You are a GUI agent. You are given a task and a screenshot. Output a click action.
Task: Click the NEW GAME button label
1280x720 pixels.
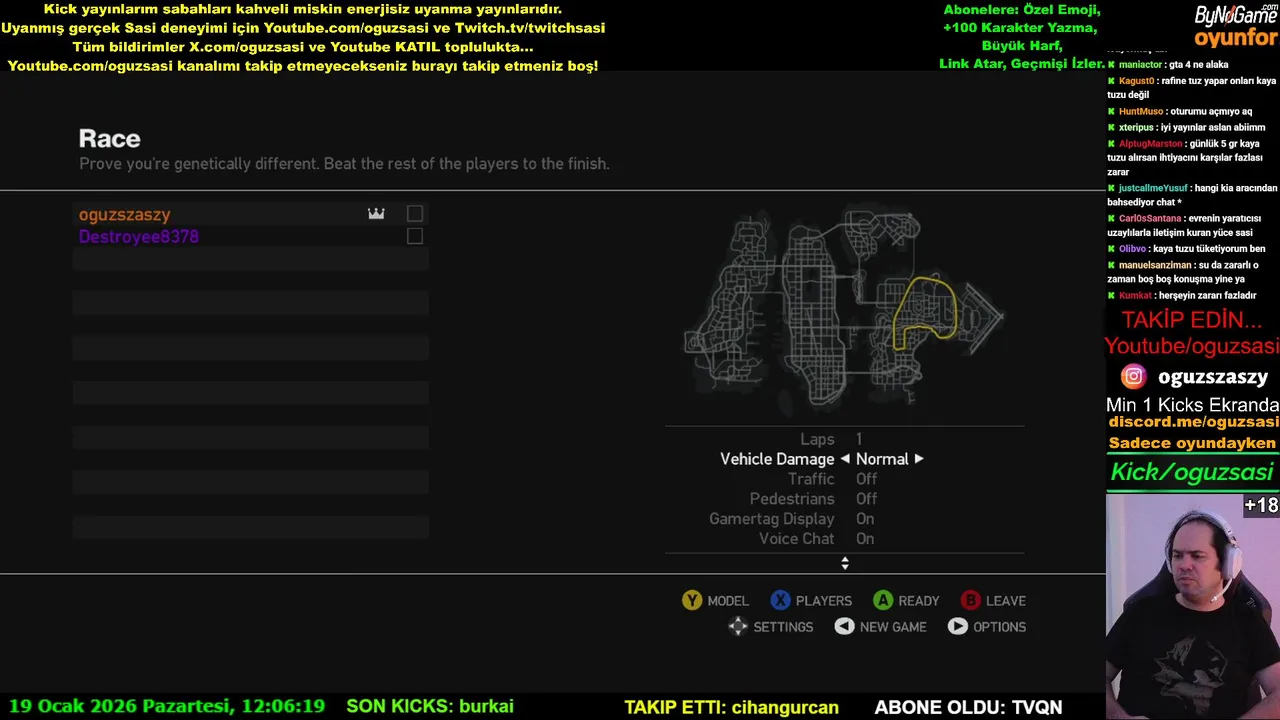tap(893, 627)
